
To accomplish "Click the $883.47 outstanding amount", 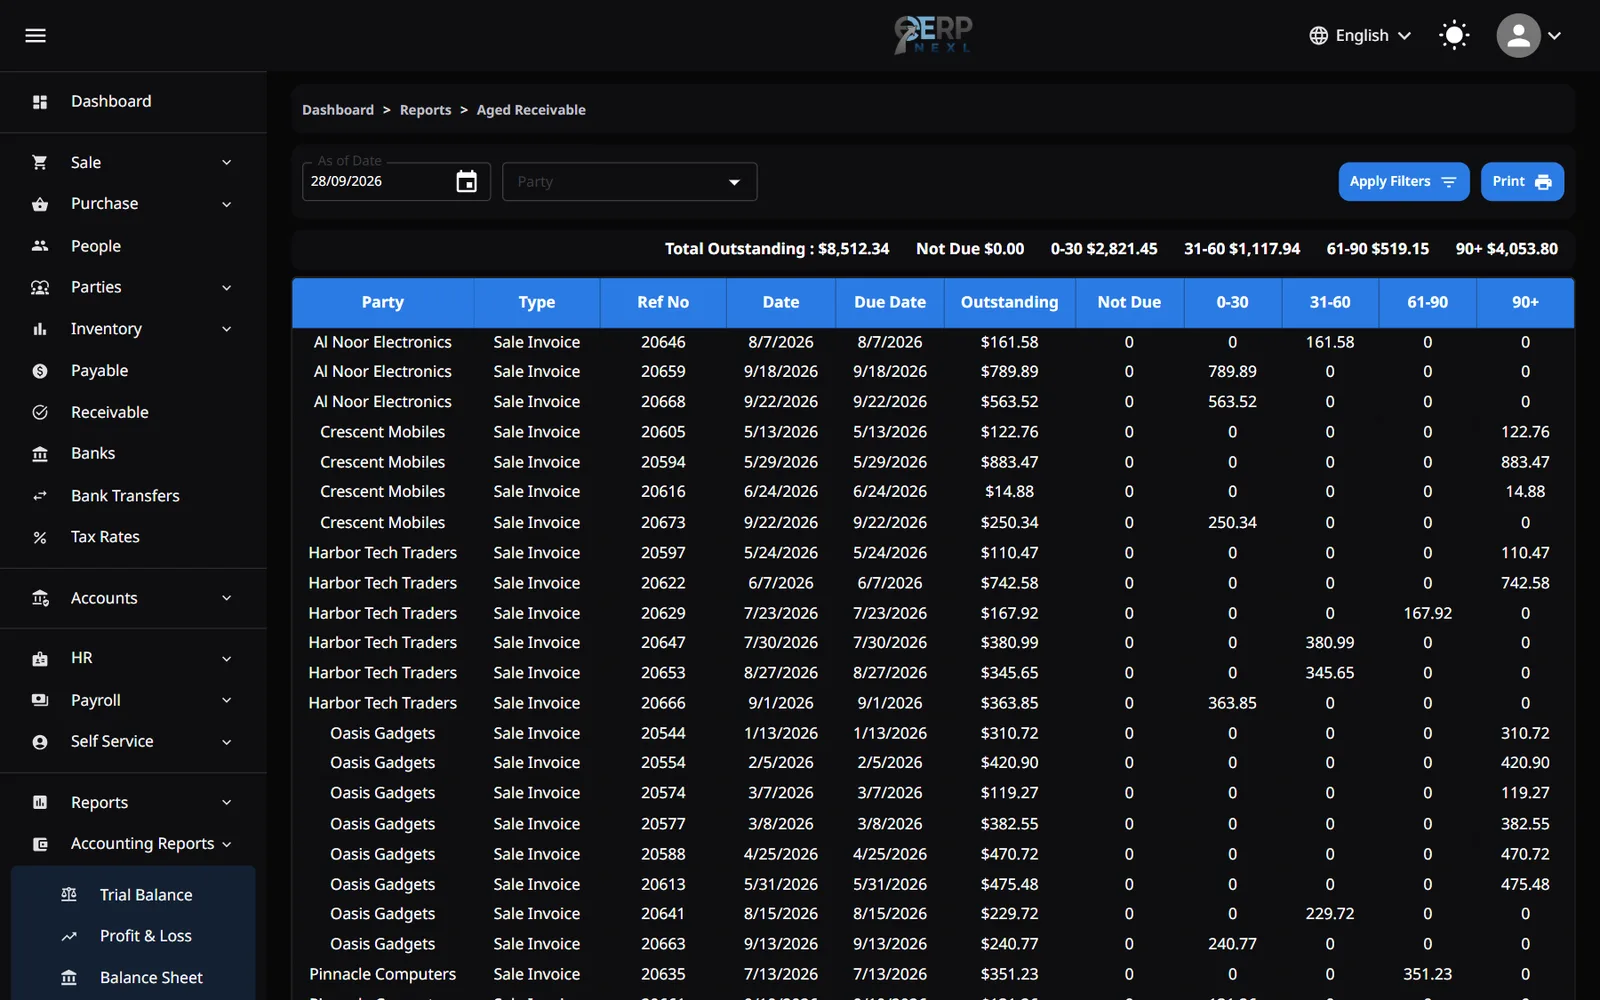I will (x=1009, y=462).
